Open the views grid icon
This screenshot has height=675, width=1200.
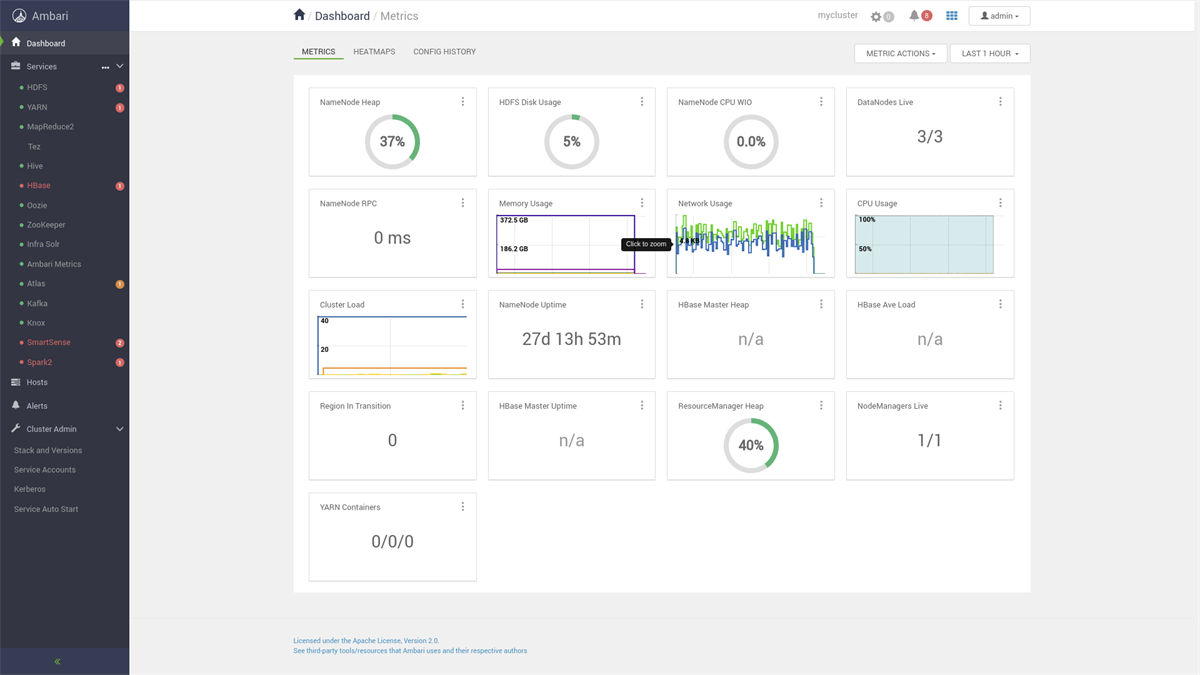[952, 15]
